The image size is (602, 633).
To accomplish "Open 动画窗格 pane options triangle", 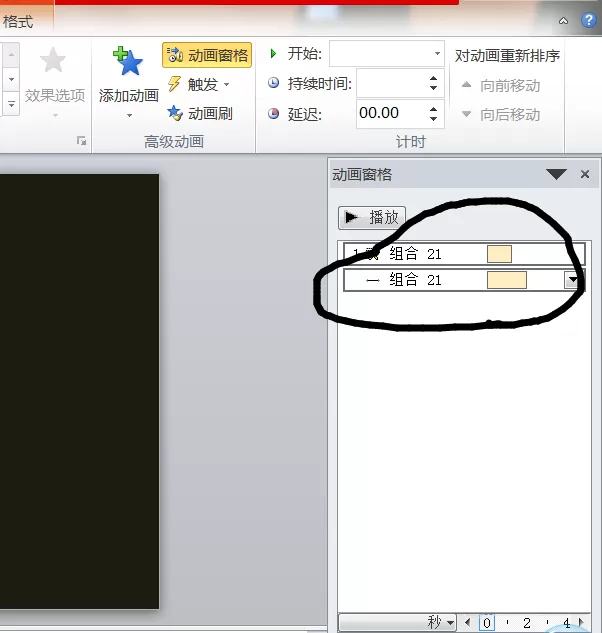I will (x=556, y=174).
